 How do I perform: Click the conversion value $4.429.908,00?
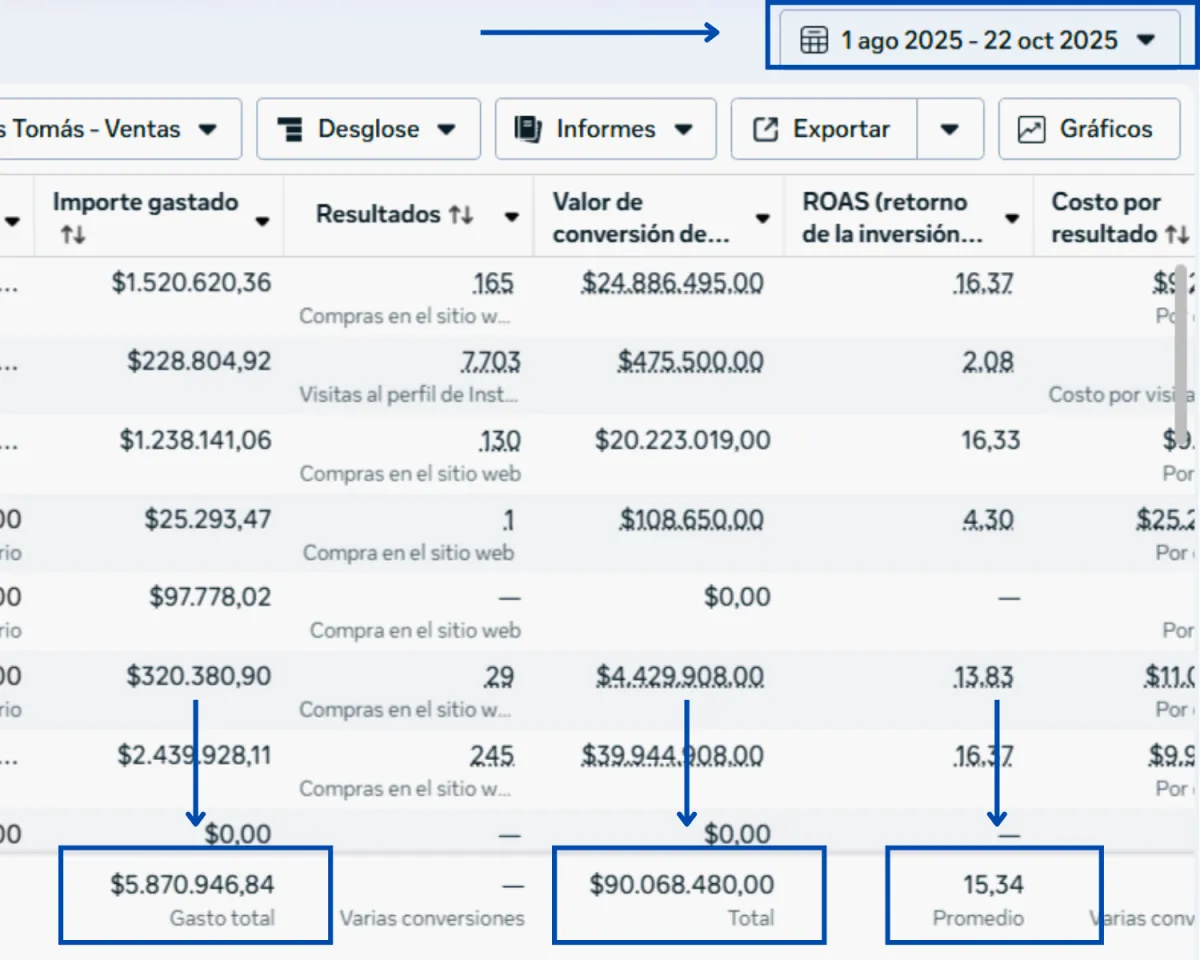[680, 676]
